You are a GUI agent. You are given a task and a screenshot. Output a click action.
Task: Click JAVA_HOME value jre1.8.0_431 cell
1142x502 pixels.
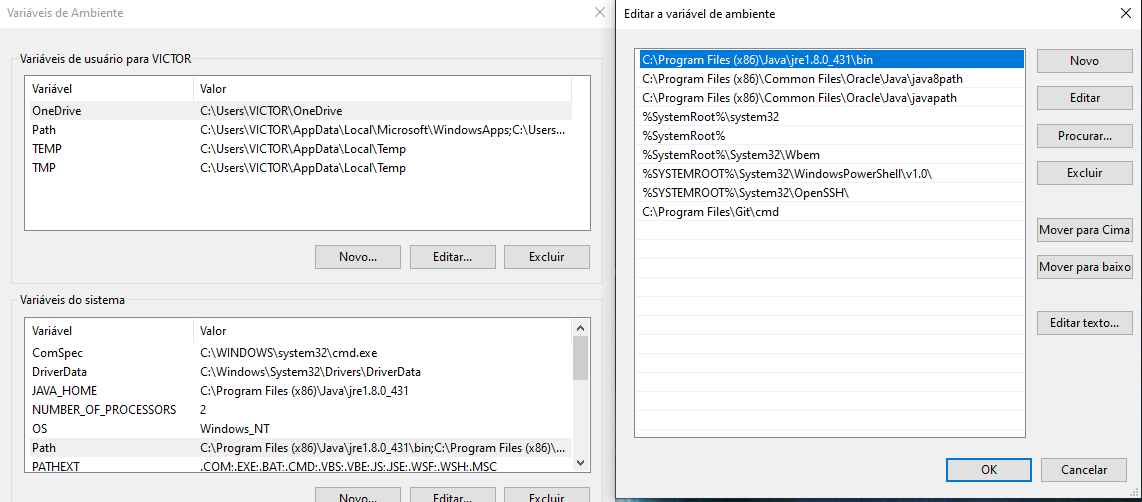304,391
